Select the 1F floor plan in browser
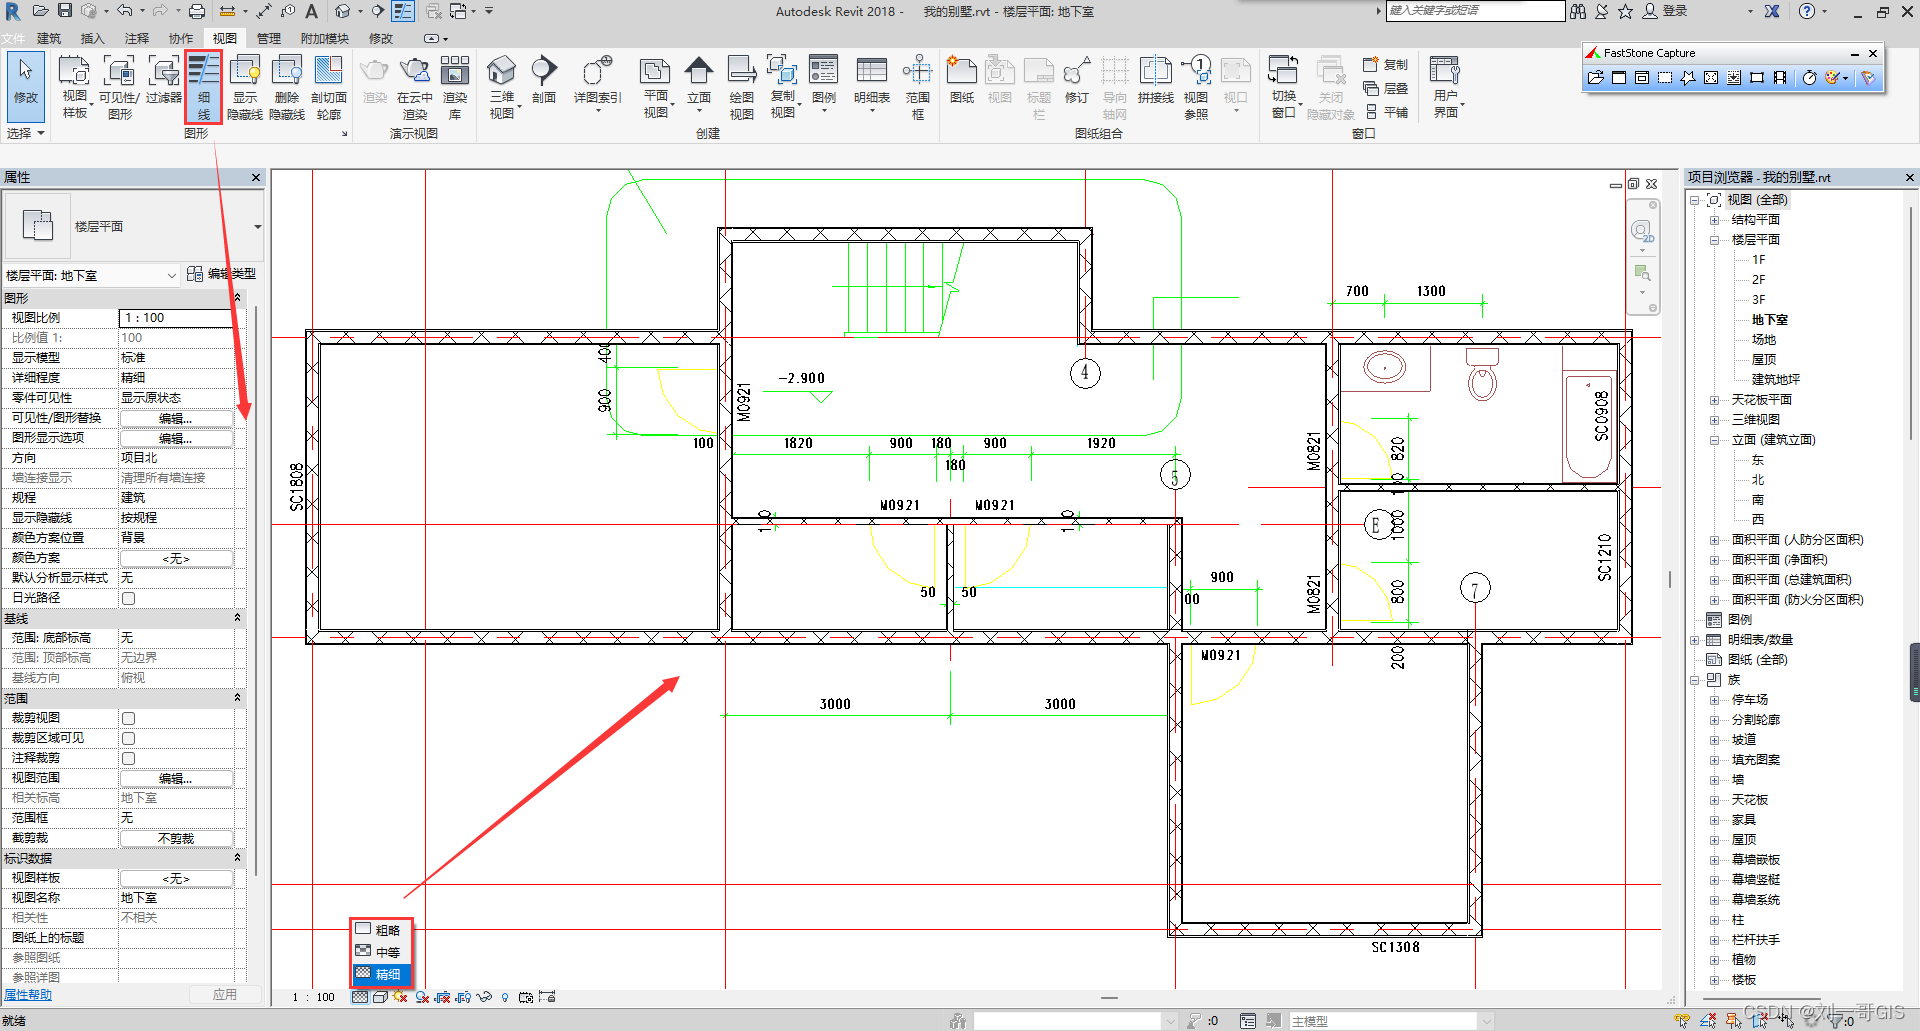 (1759, 260)
